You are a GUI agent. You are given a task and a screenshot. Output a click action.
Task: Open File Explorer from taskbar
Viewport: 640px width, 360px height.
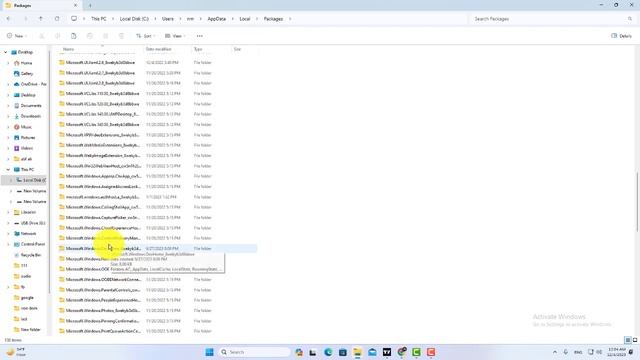(358, 352)
